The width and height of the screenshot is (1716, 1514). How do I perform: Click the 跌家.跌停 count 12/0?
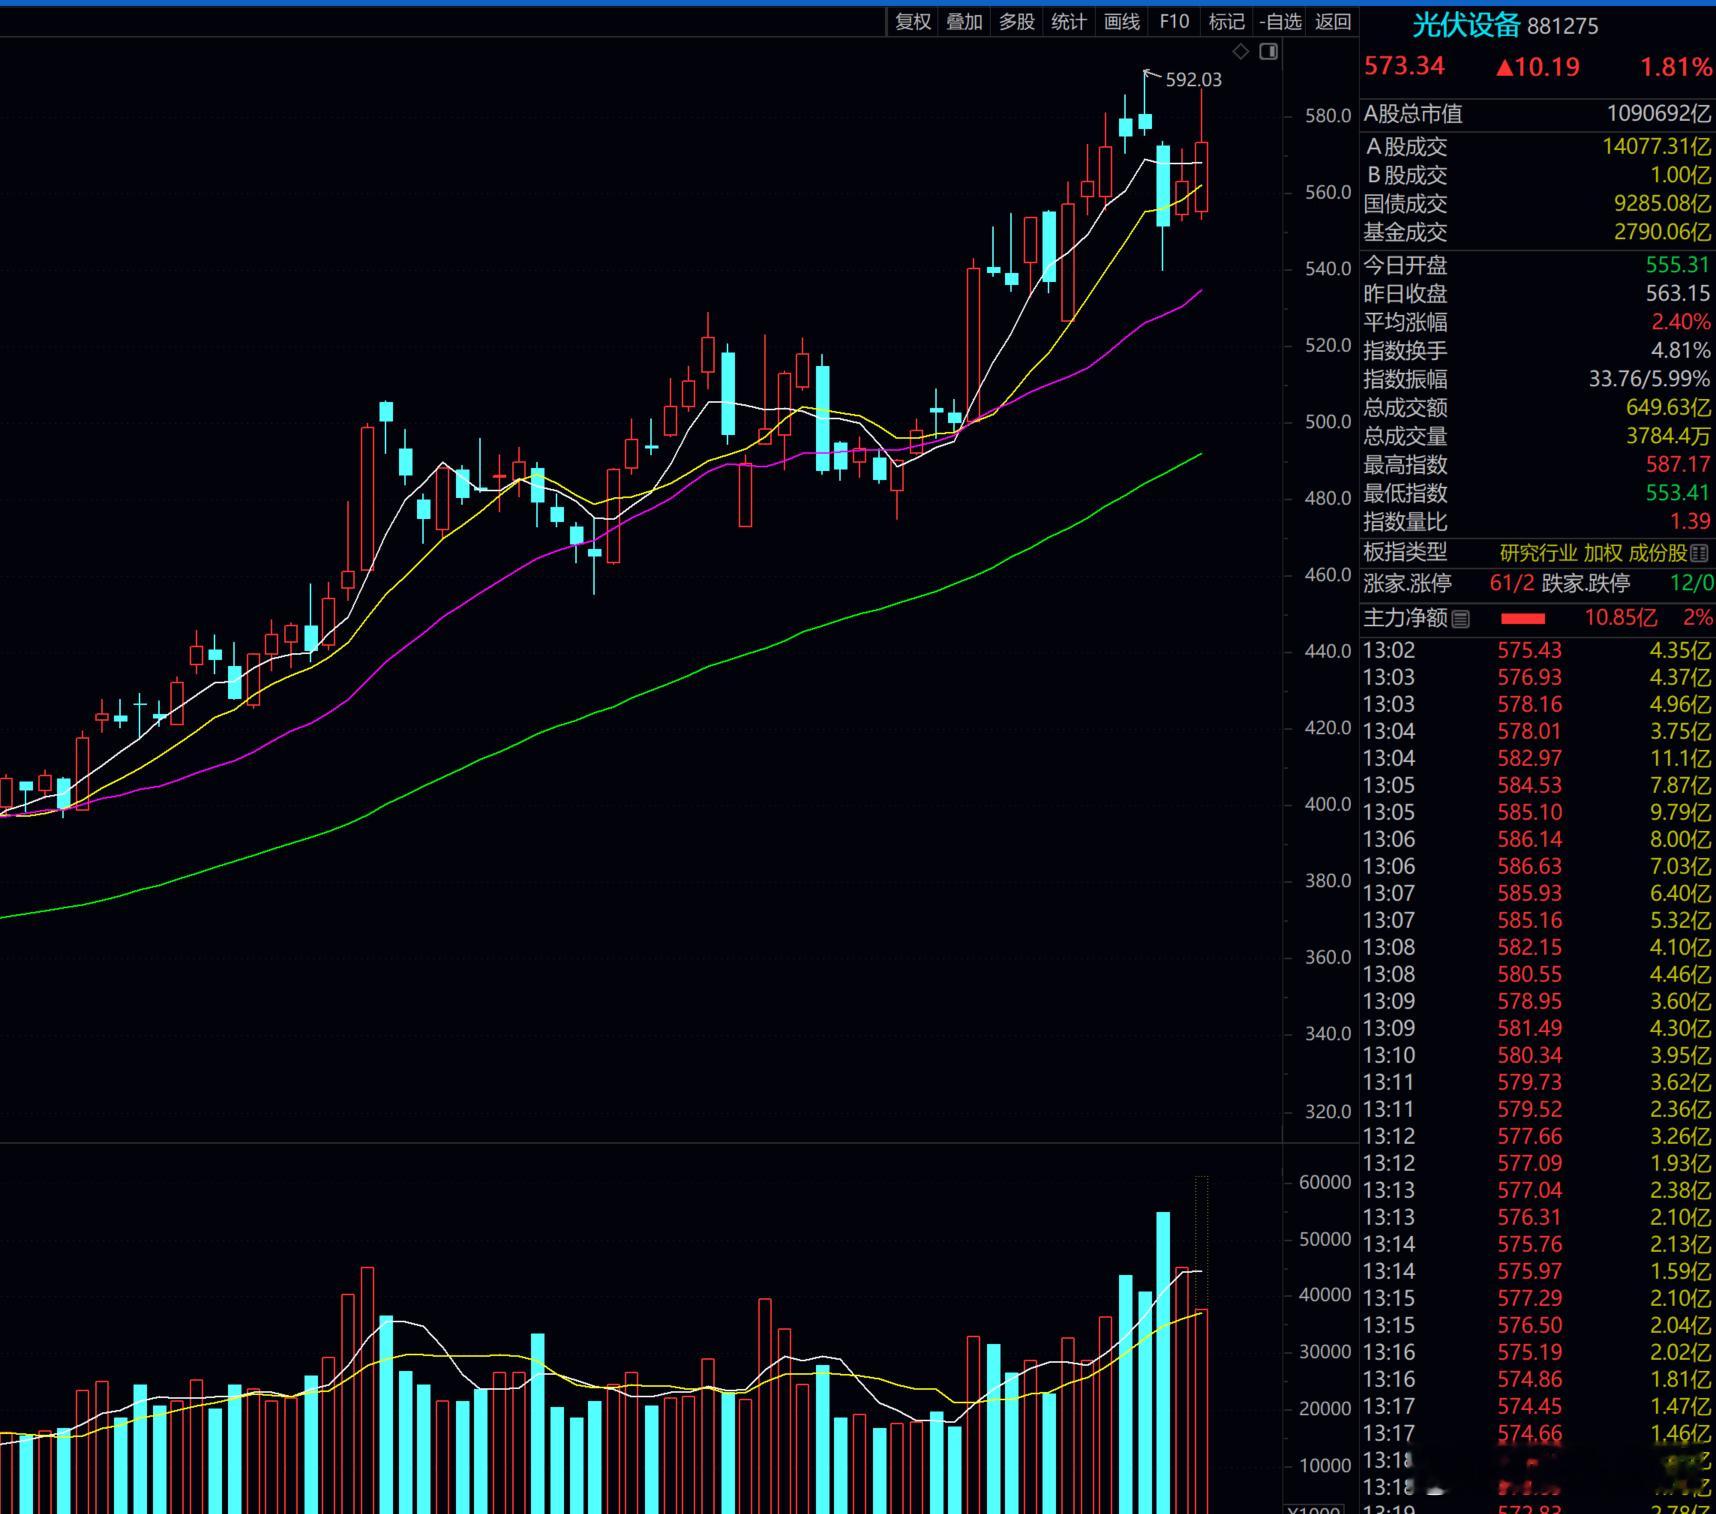[x=1691, y=583]
